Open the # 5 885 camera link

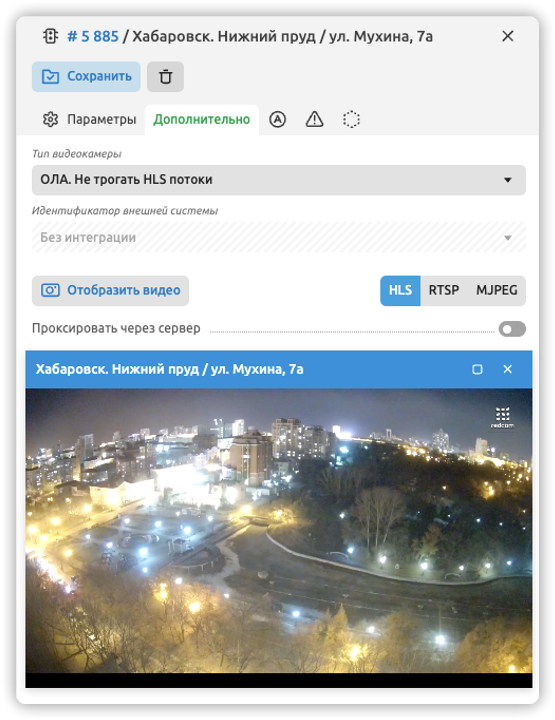coord(93,36)
